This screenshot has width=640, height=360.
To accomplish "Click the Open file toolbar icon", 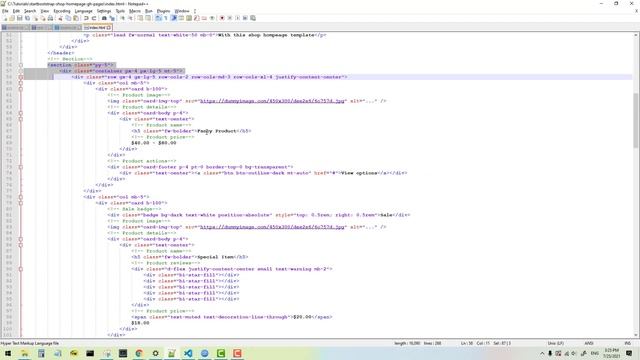I will [x=12, y=18].
